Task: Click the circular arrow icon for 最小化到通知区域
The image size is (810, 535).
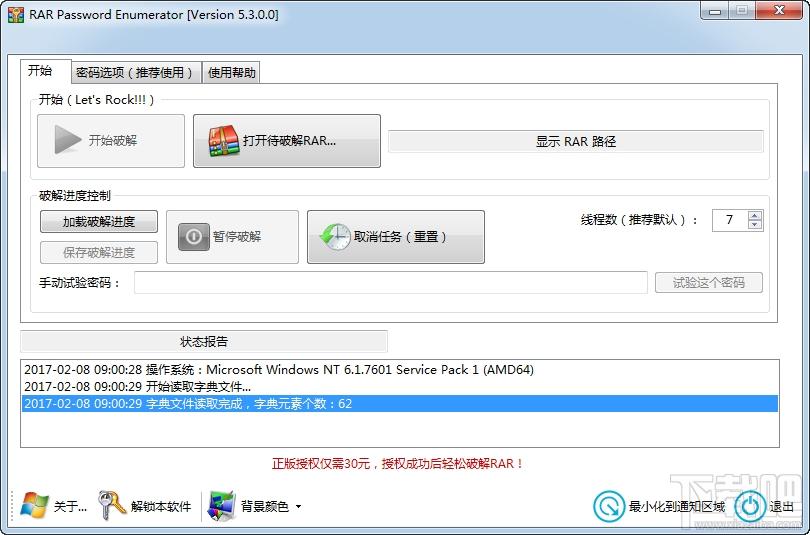Action: 609,506
